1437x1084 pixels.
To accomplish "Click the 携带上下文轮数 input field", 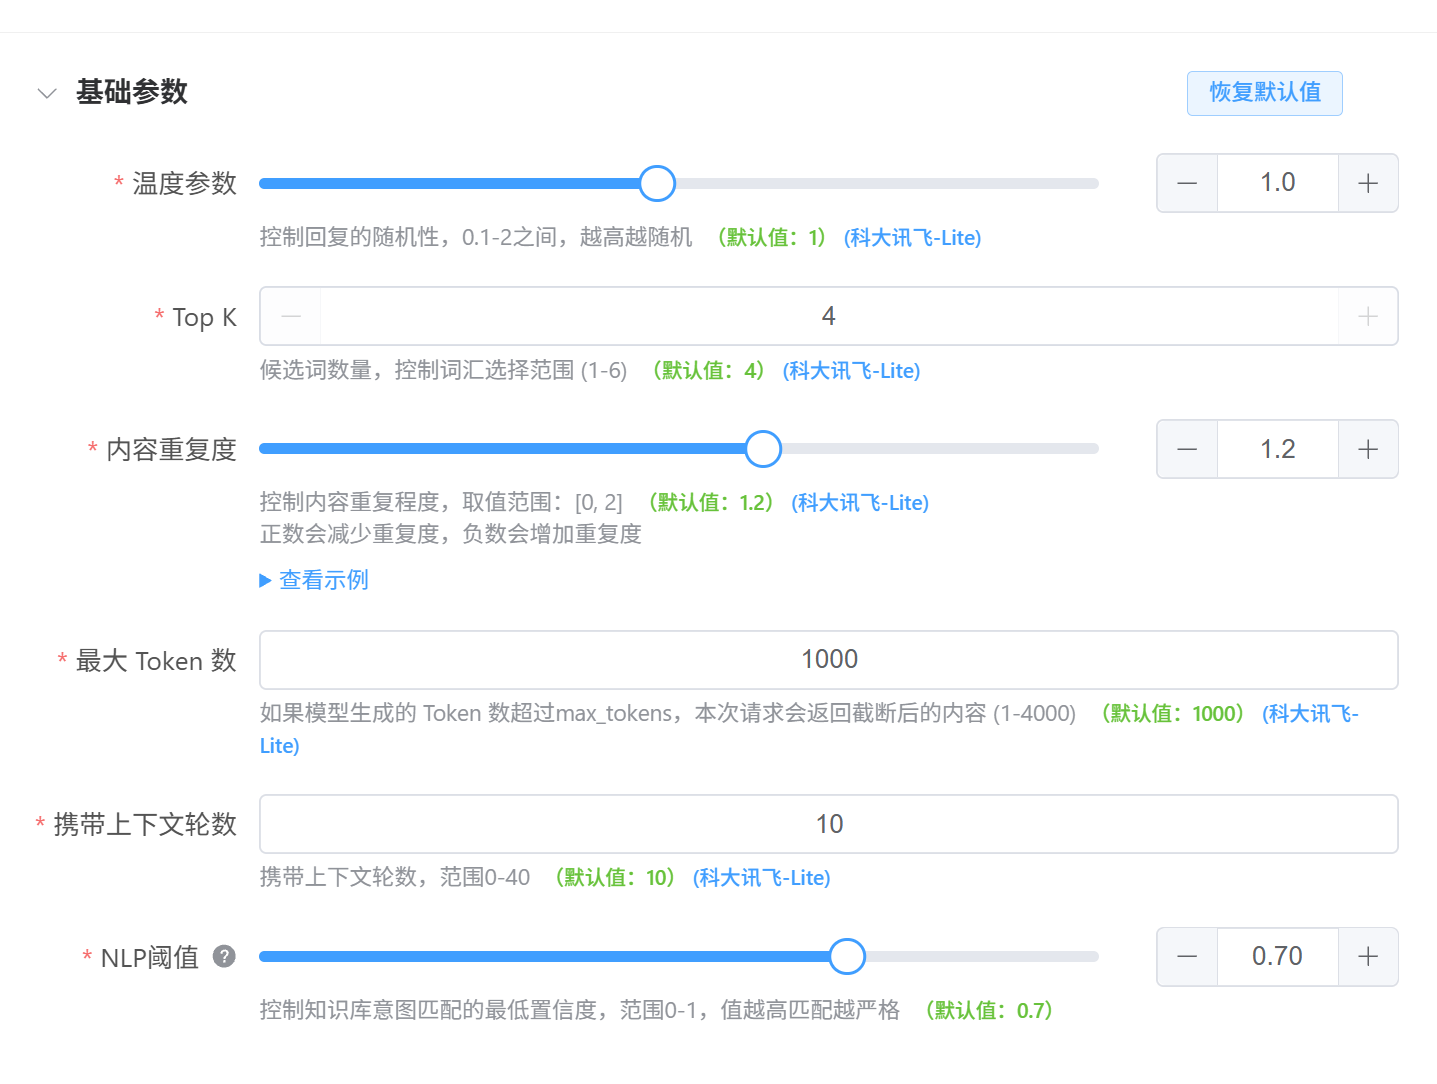I will click(x=828, y=824).
